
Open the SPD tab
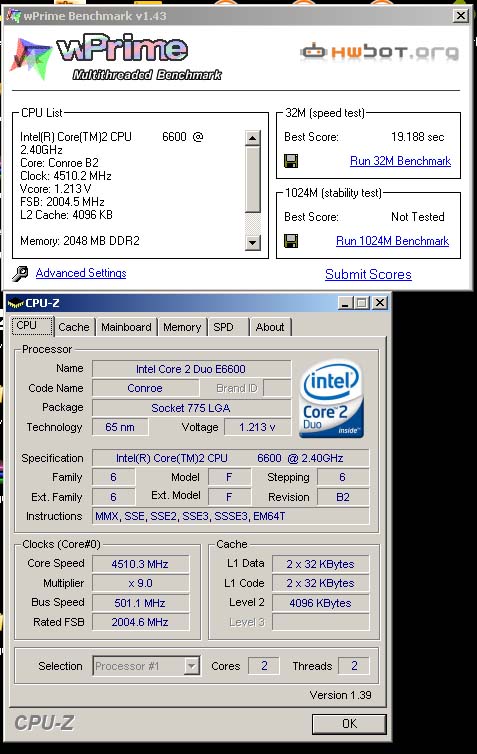[x=228, y=327]
